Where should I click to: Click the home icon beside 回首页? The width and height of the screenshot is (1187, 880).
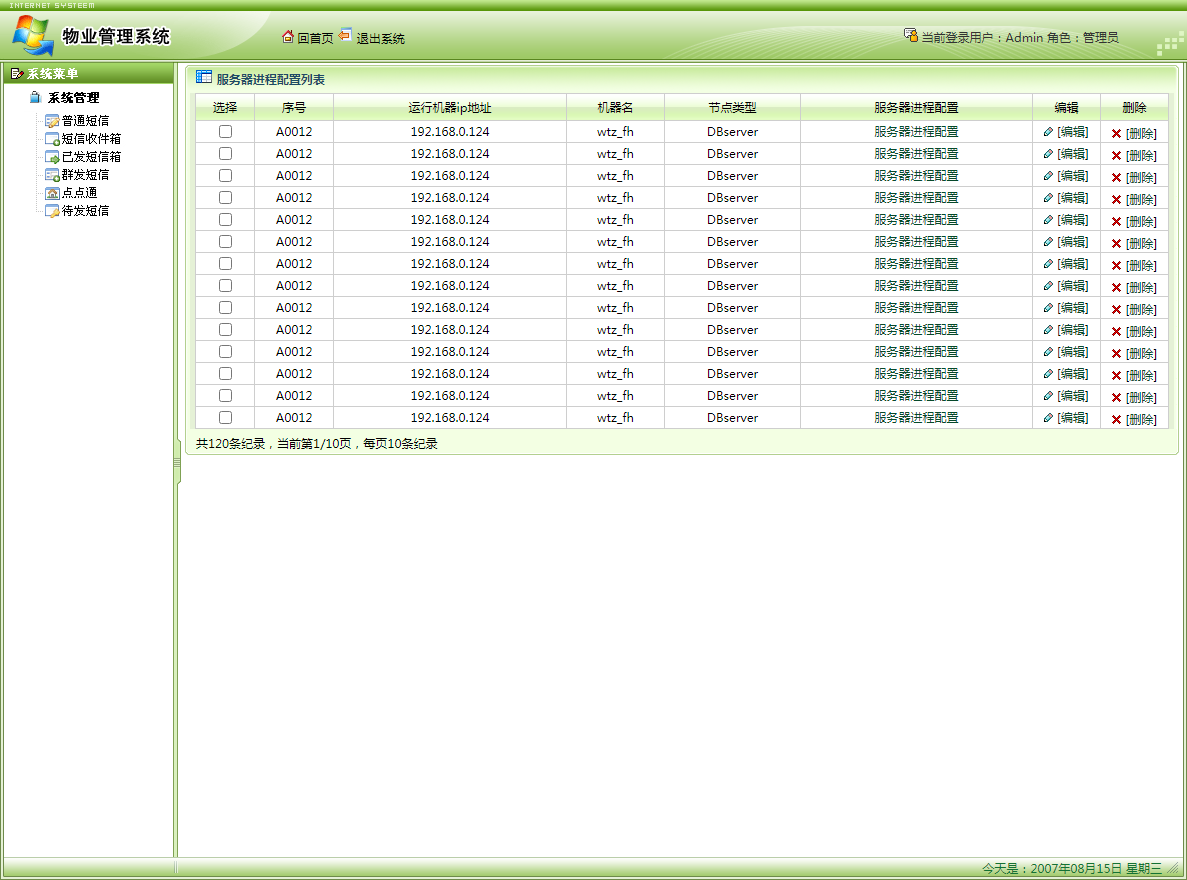(x=288, y=36)
